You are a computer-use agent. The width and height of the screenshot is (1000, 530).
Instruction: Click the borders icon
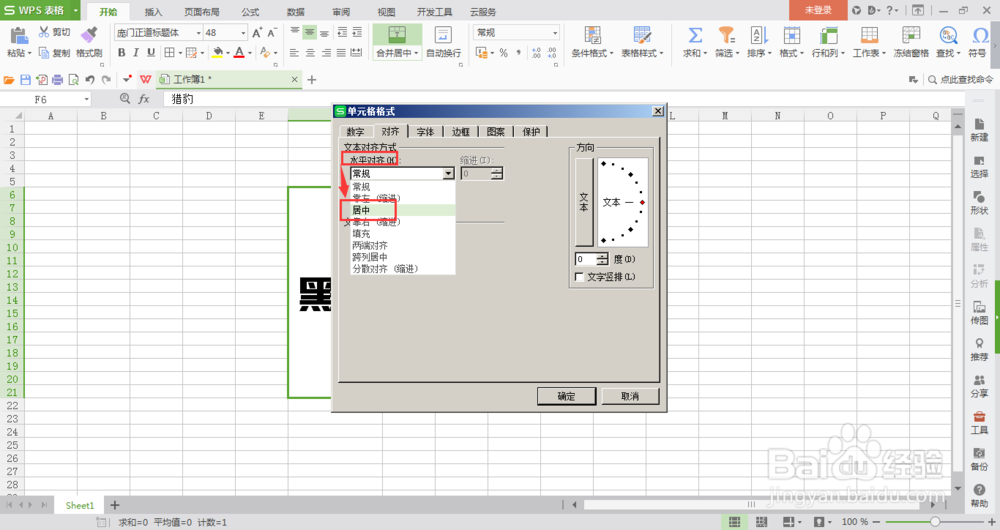[x=169, y=52]
